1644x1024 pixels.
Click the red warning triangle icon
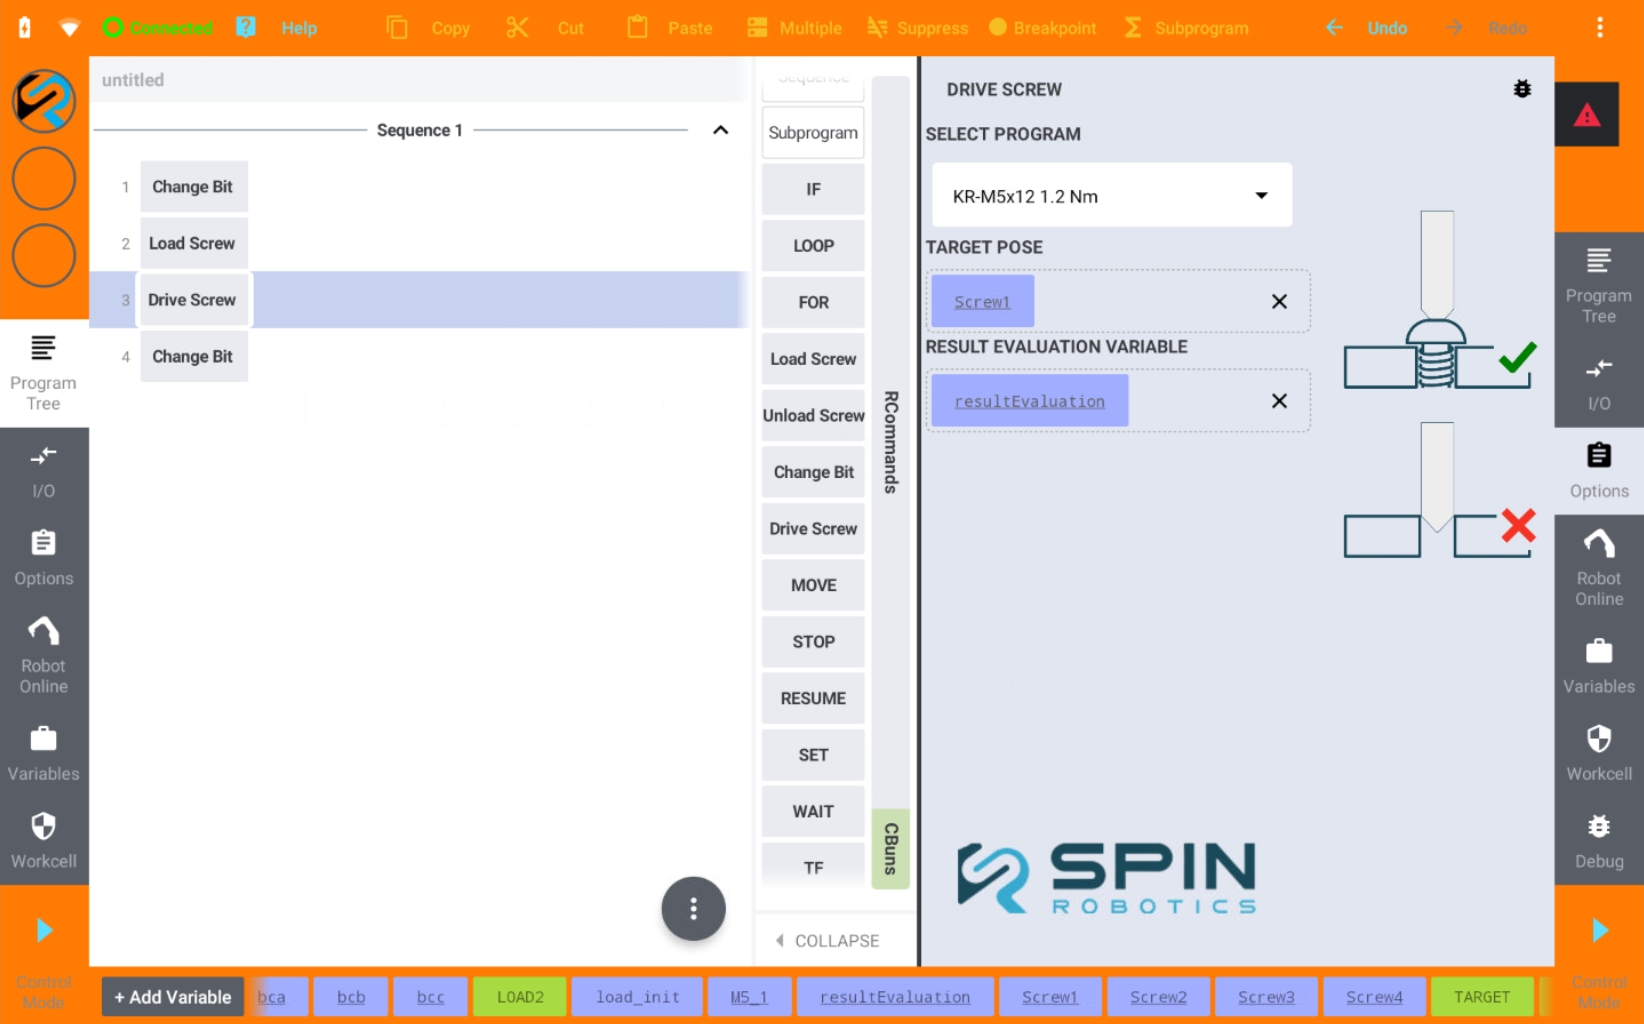1586,115
